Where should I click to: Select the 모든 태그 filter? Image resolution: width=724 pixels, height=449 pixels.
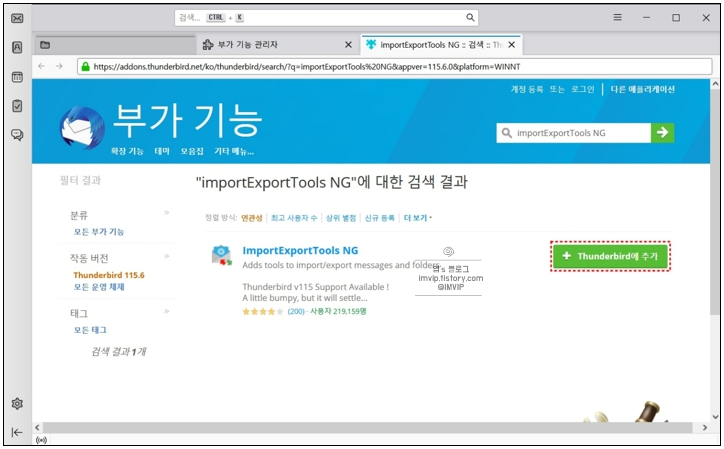click(90, 330)
